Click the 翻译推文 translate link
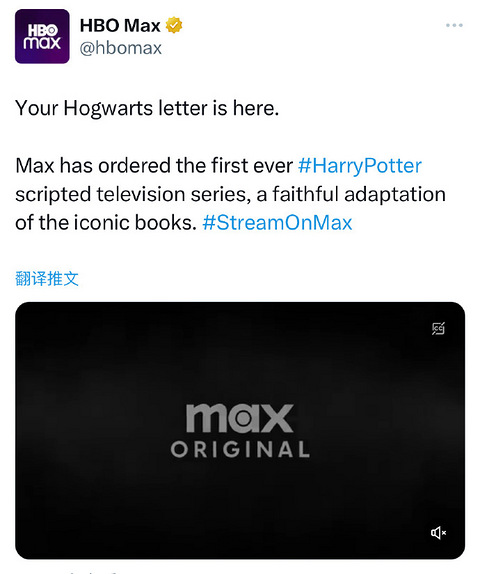The height and width of the screenshot is (574, 480). click(x=47, y=279)
